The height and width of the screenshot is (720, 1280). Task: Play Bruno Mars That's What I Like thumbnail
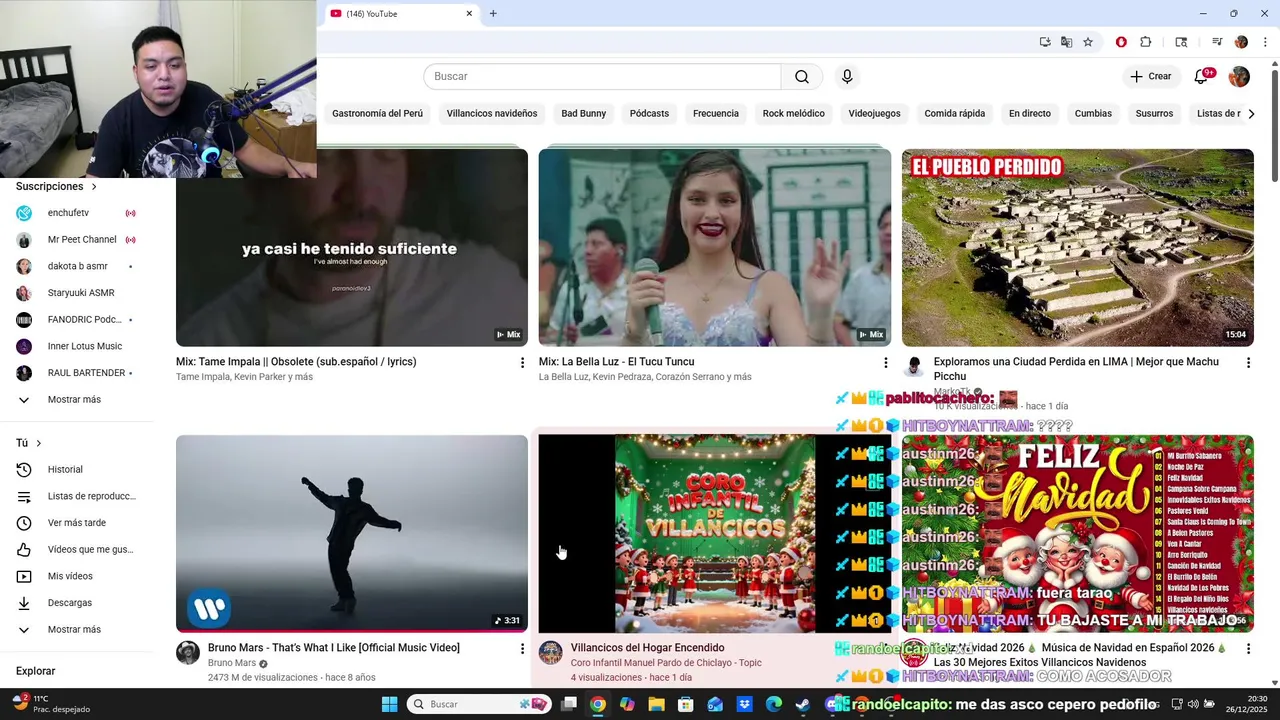352,534
